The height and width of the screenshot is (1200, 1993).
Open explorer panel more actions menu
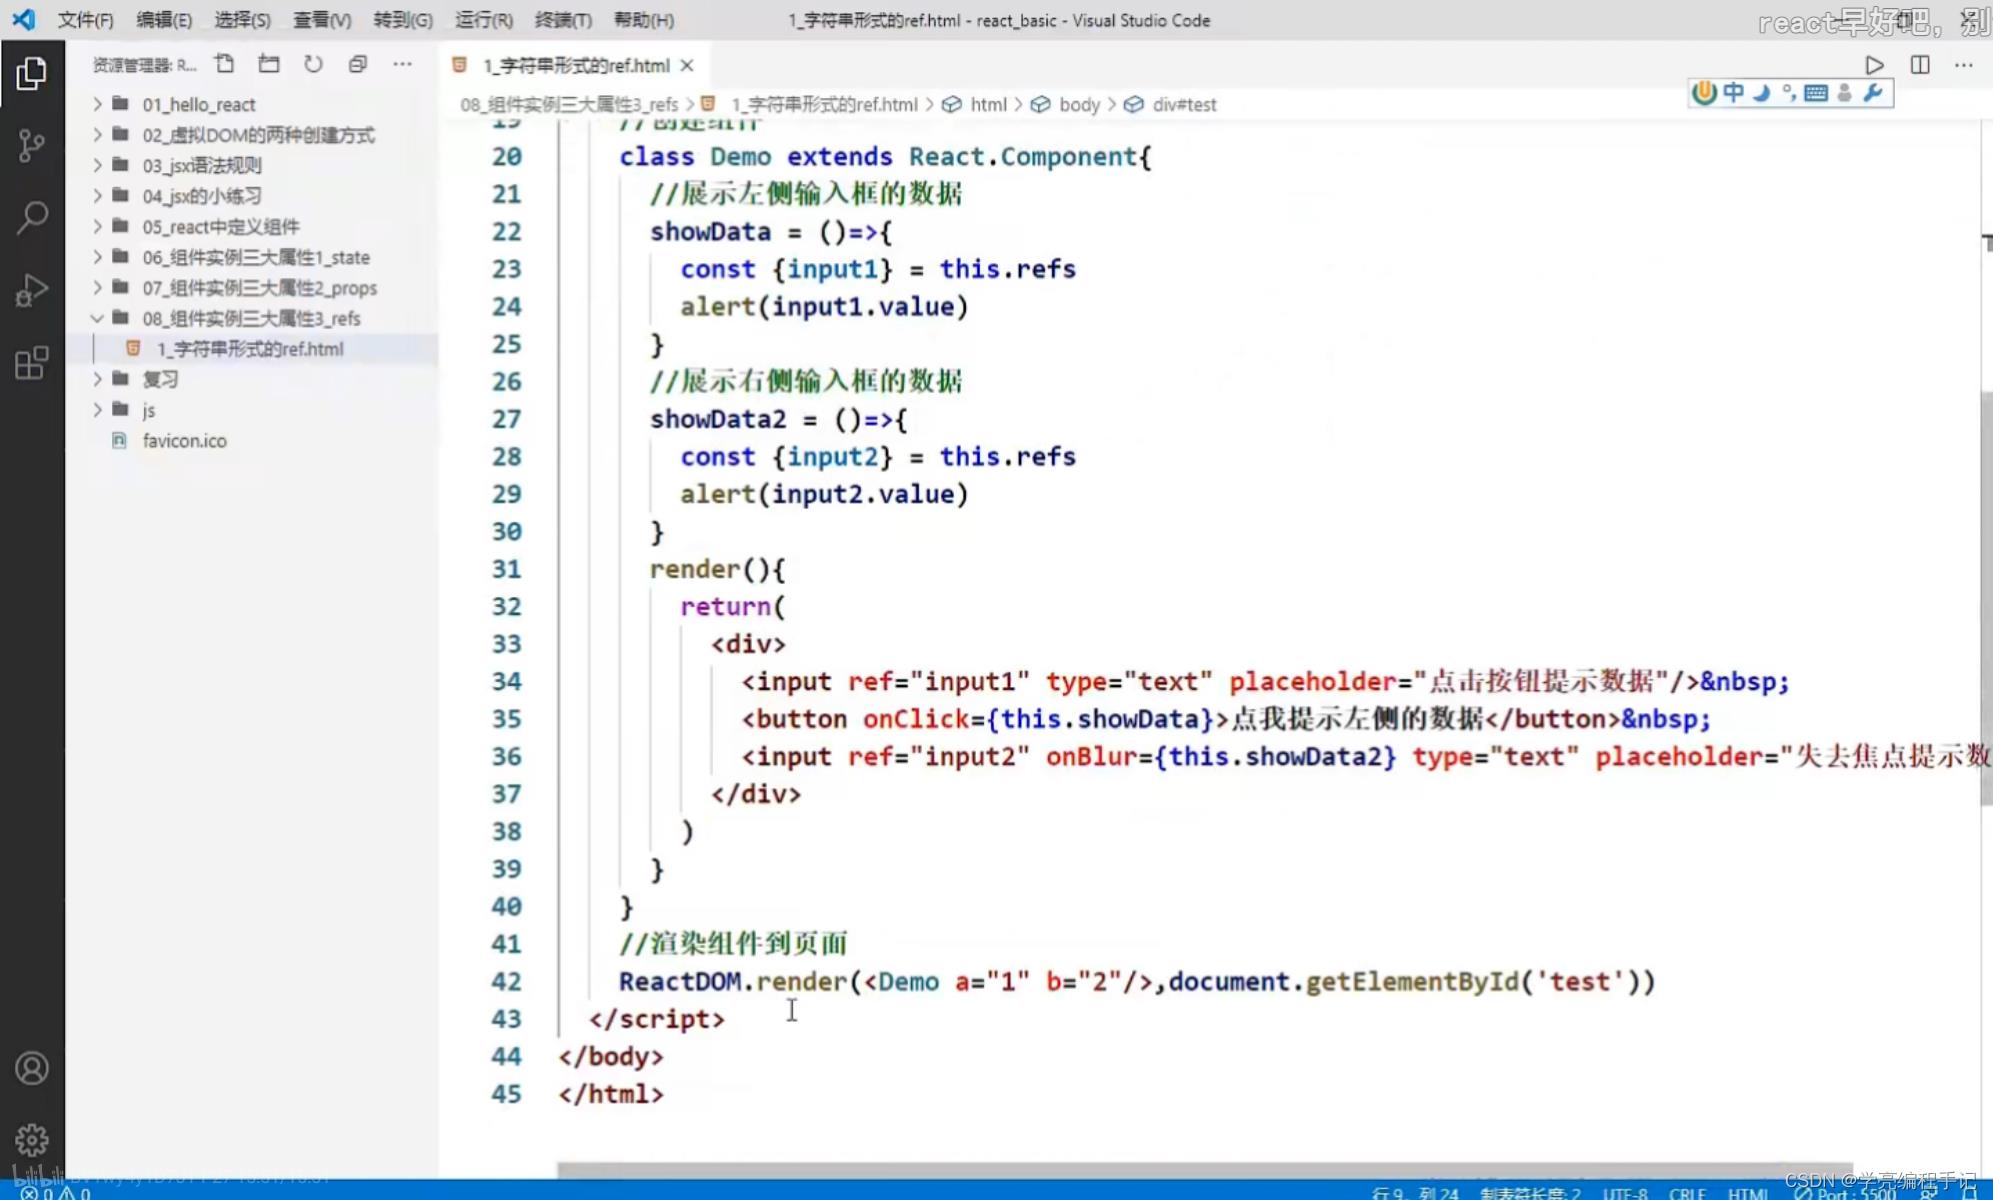402,64
